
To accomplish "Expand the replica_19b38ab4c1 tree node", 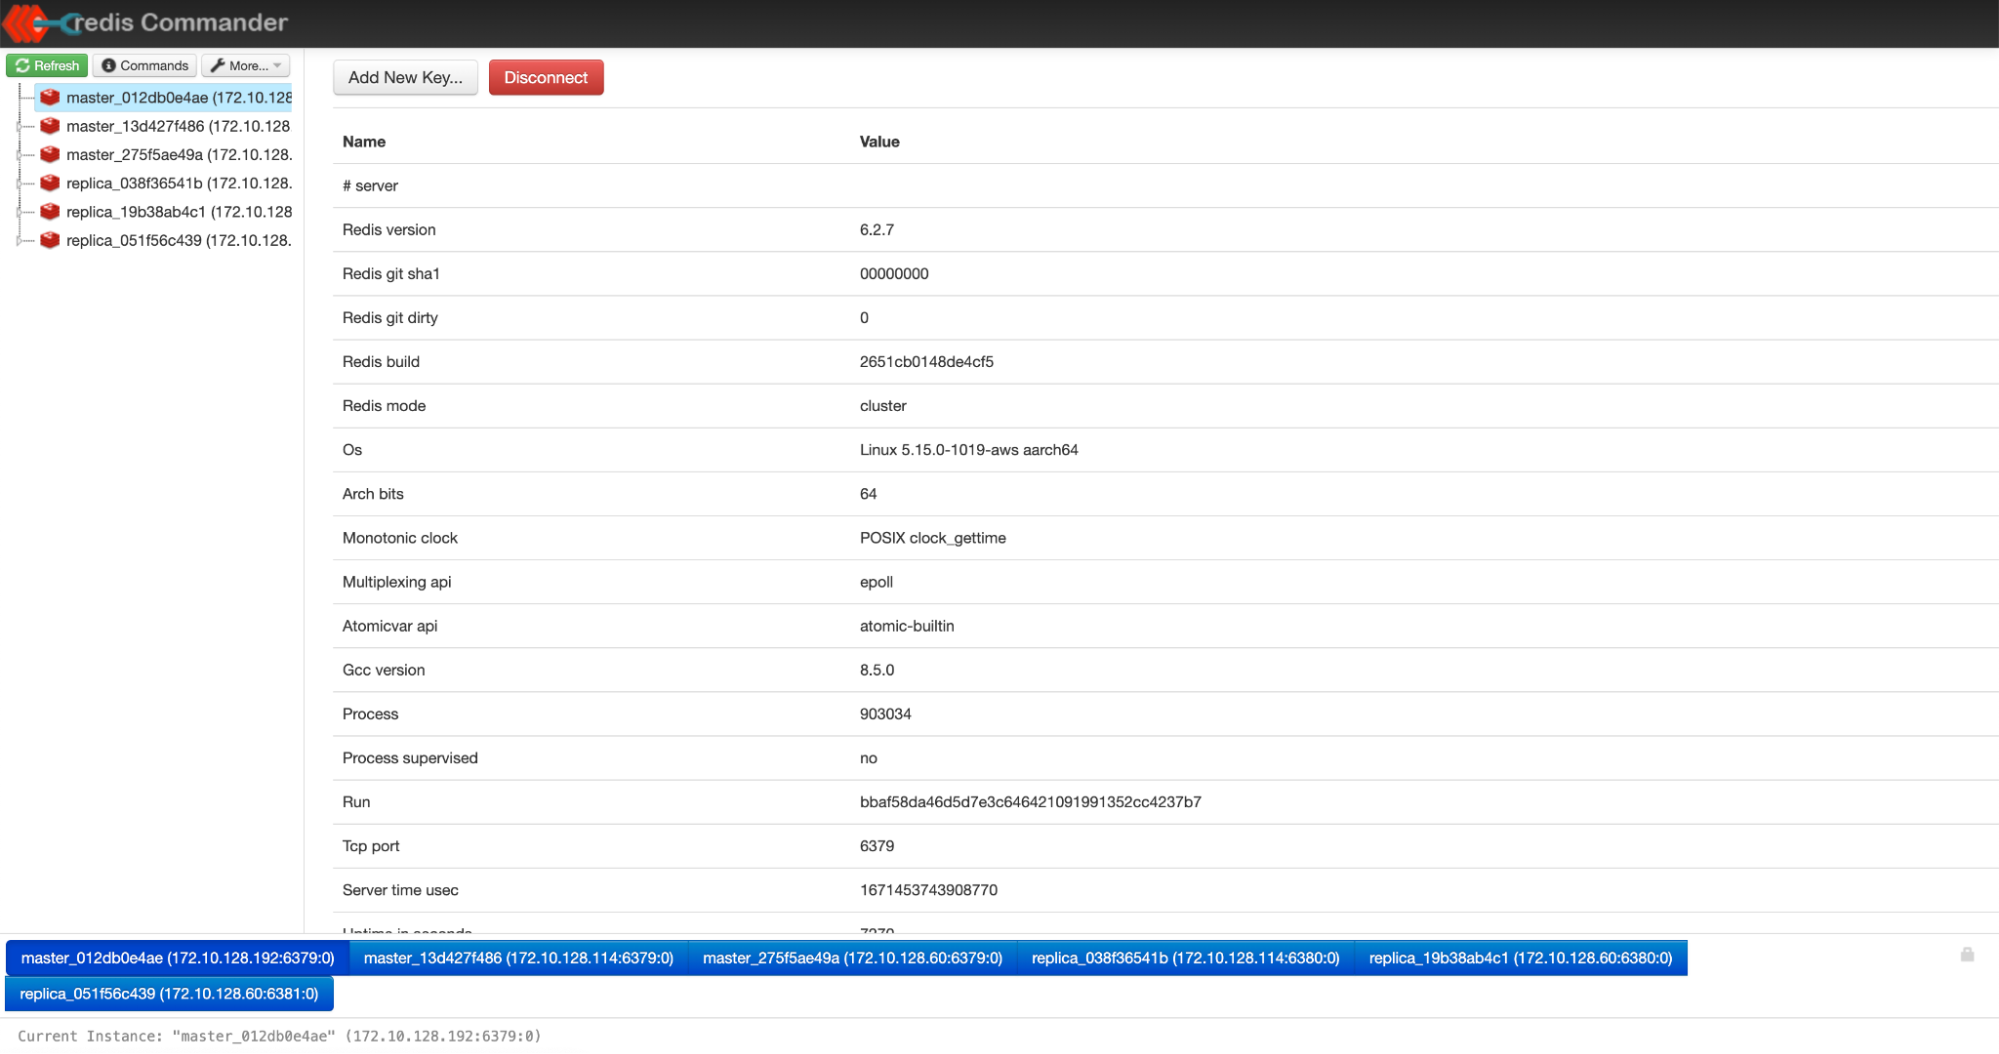I will click(x=19, y=211).
